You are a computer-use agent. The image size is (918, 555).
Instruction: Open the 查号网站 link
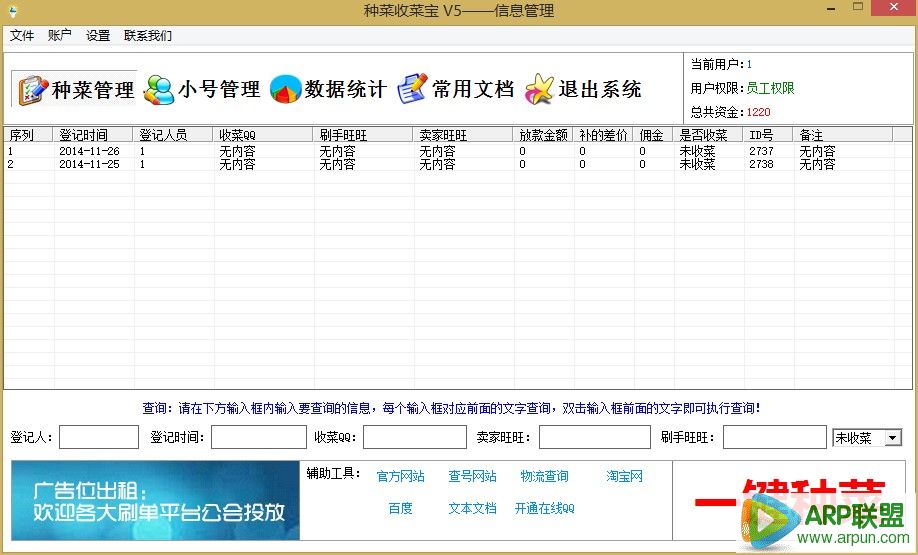coord(472,477)
